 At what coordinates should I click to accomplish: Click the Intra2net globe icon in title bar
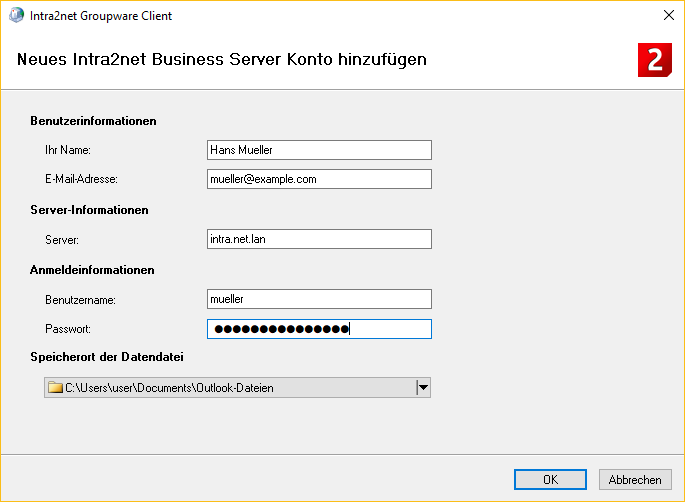pos(17,15)
